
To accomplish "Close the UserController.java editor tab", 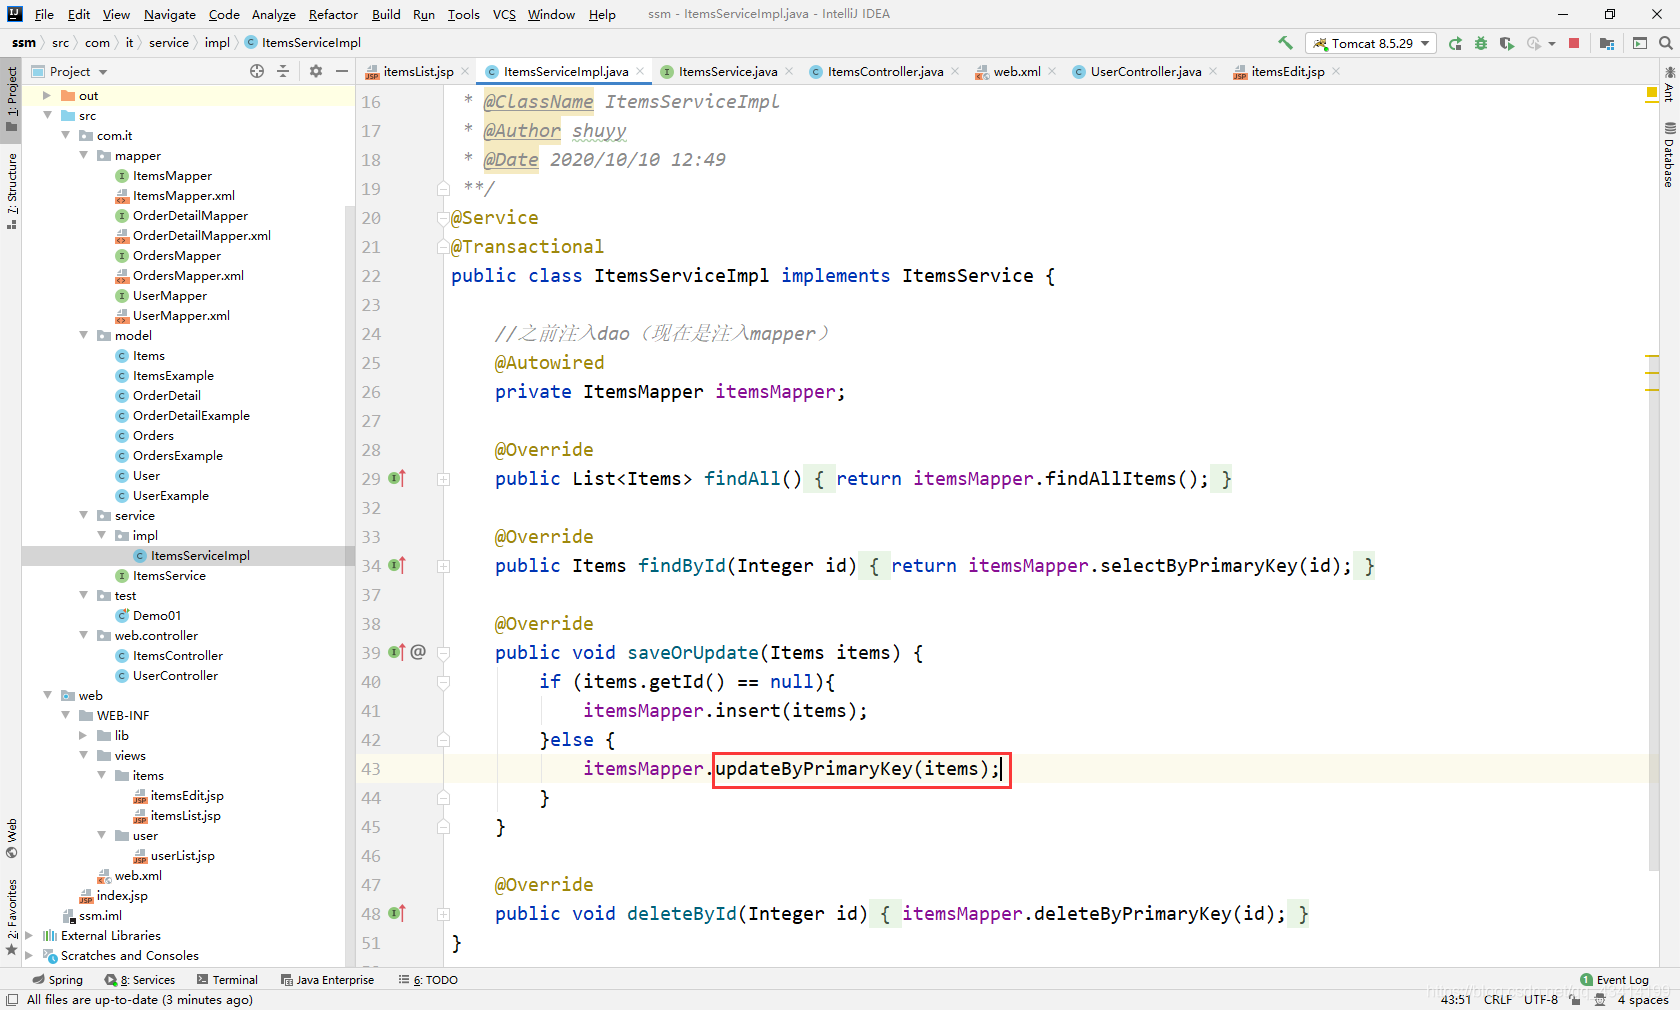I will coord(1213,71).
